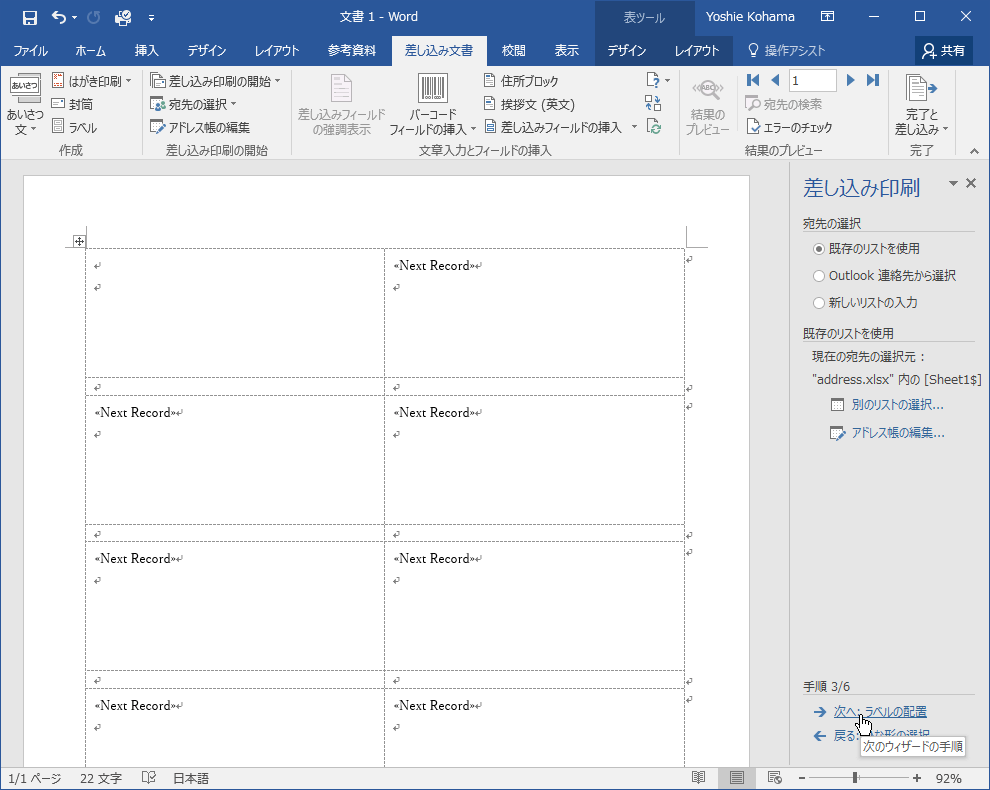Preview results (結果のプレビュー)
The height and width of the screenshot is (790, 990).
[707, 105]
